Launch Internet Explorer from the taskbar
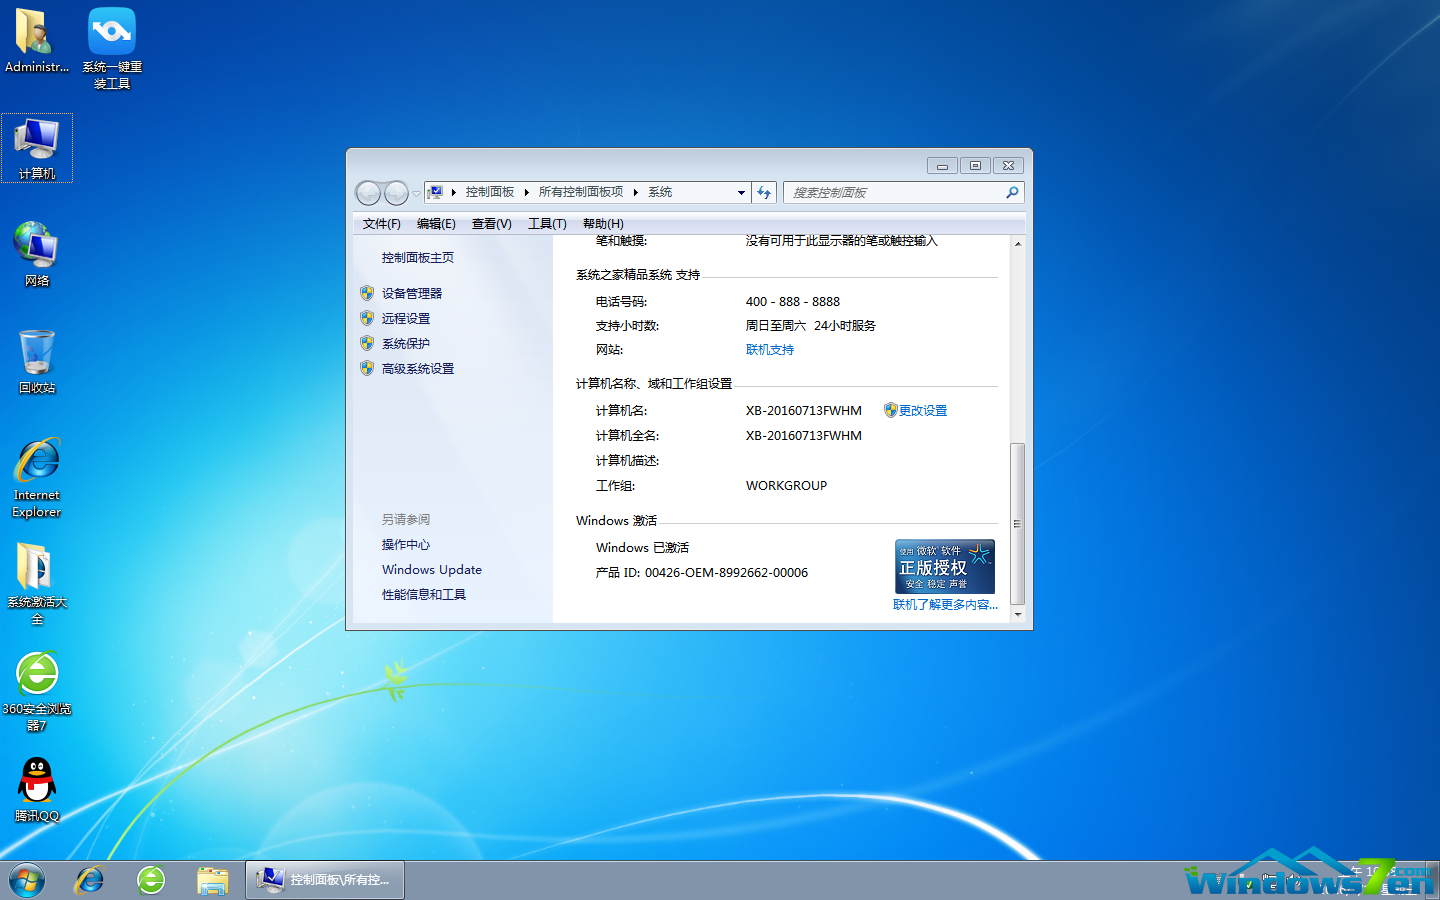Image resolution: width=1440 pixels, height=900 pixels. 88,880
